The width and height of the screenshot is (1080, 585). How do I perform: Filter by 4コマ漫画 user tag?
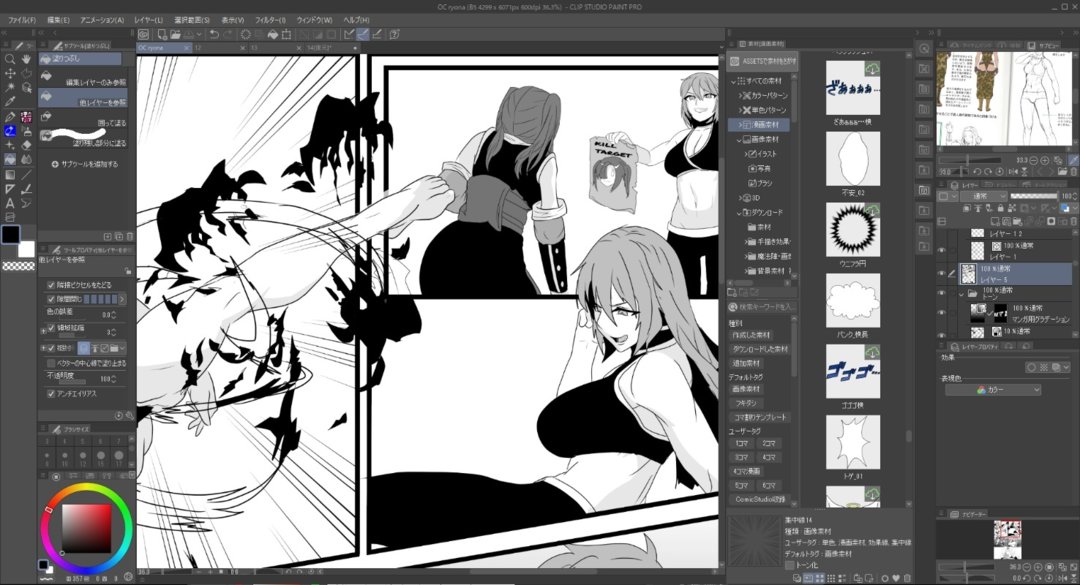pos(747,471)
